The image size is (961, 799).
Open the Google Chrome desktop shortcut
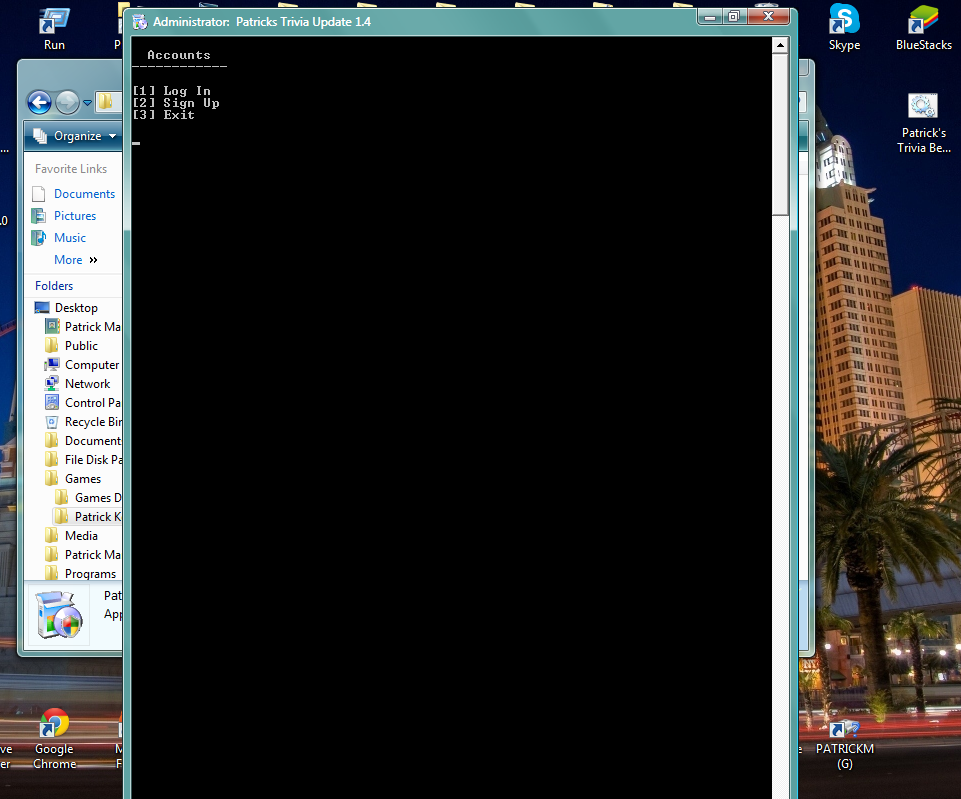tap(55, 740)
